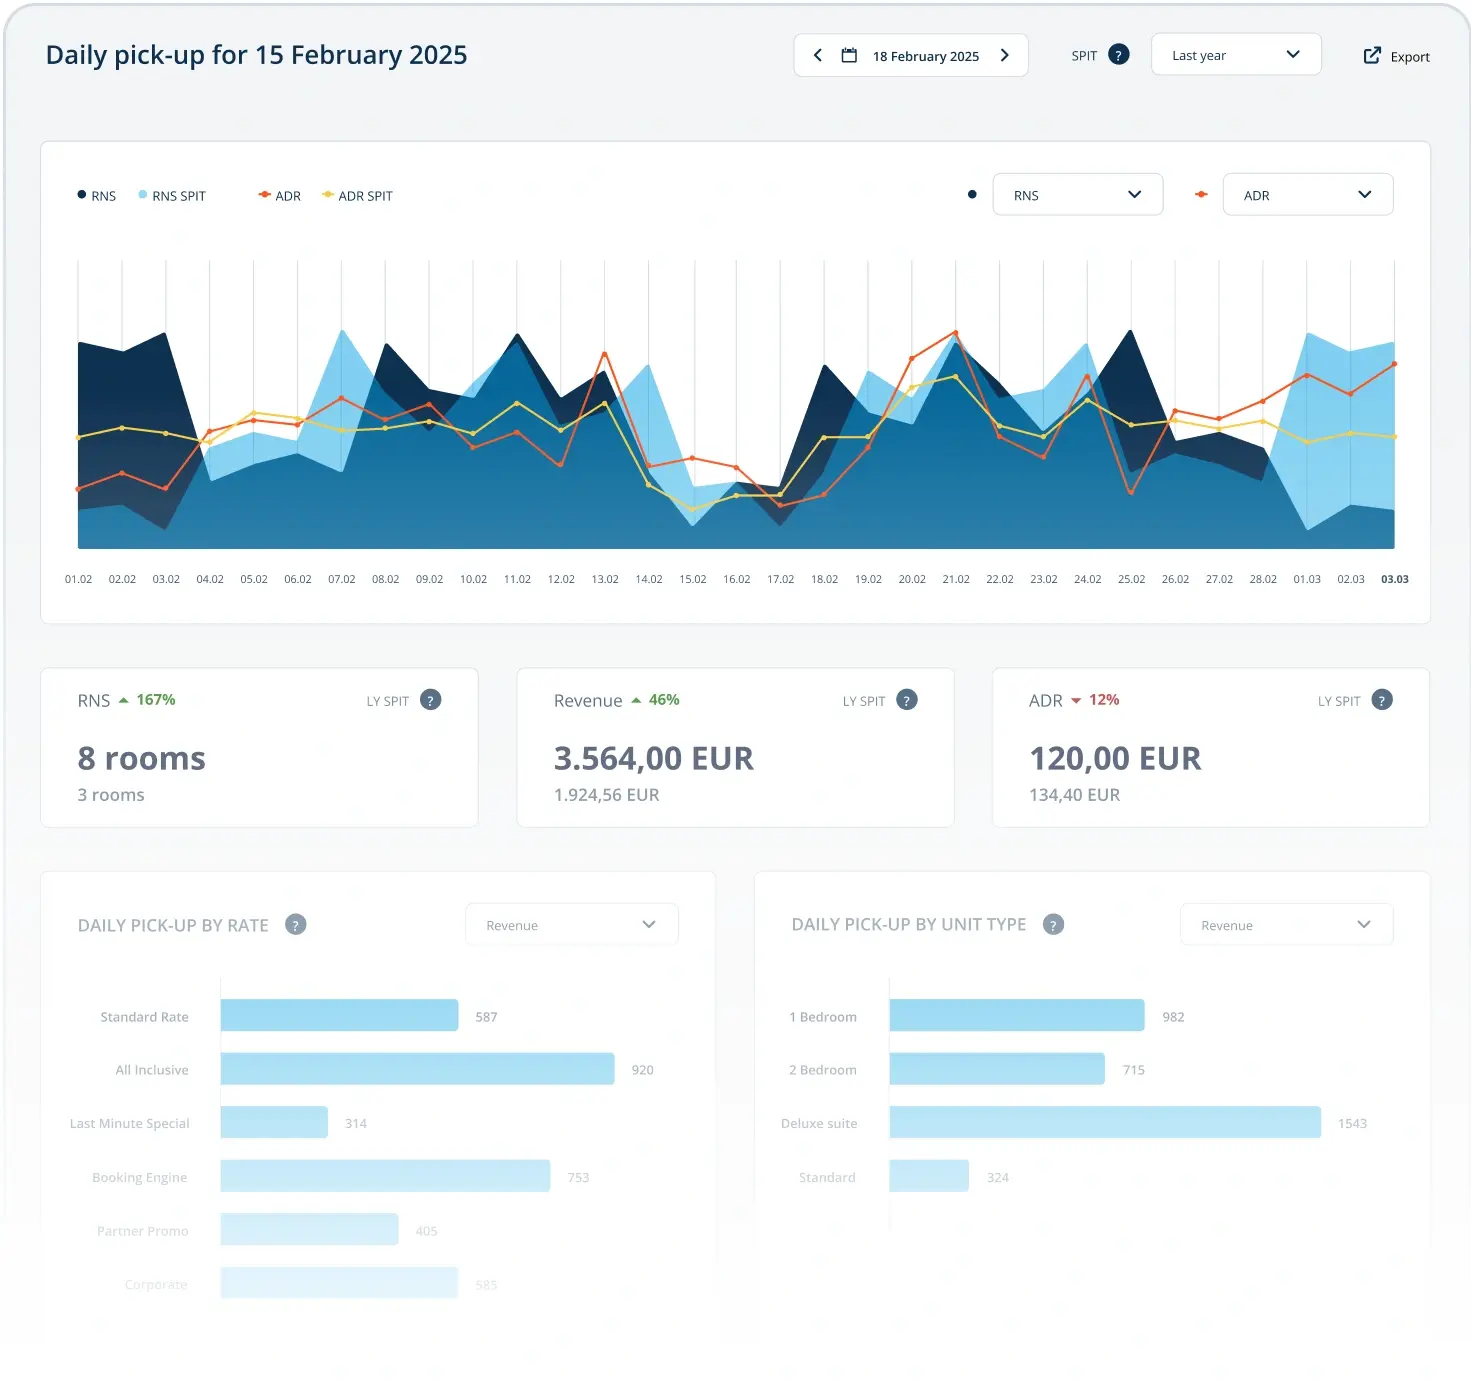
Task: Click the 2 Bedroom row label
Action: 823,1070
